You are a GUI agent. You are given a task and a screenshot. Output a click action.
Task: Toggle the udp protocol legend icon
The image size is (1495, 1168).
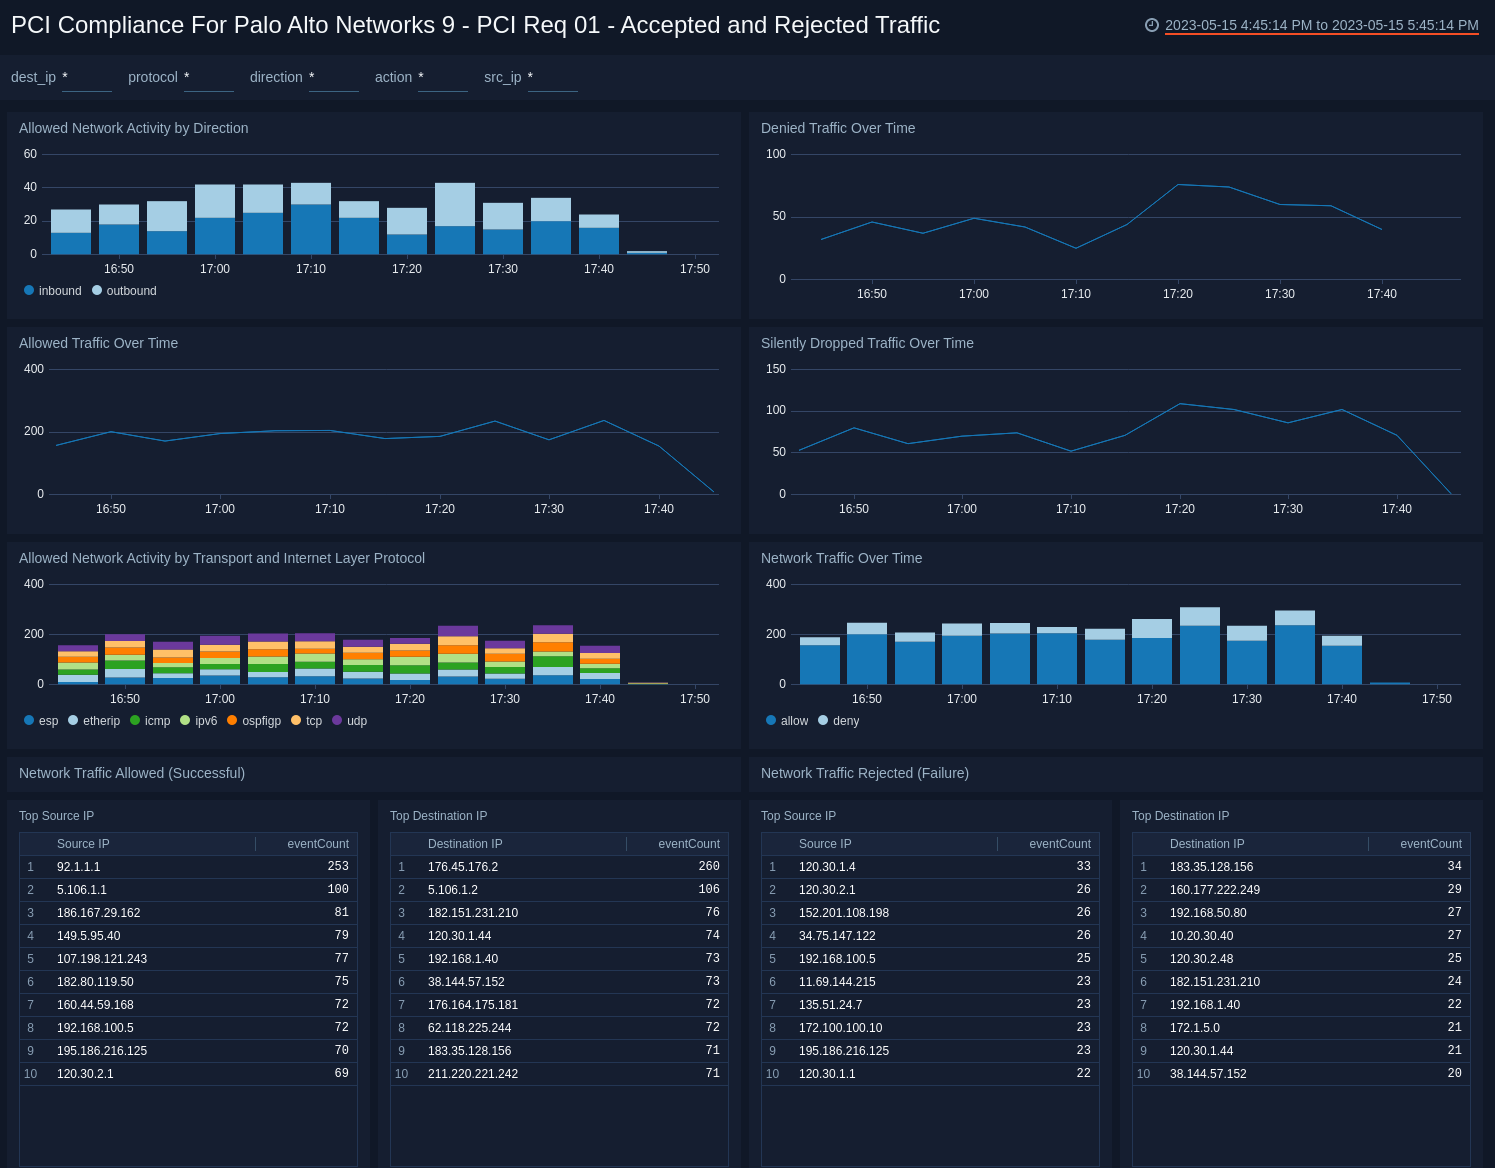(335, 720)
